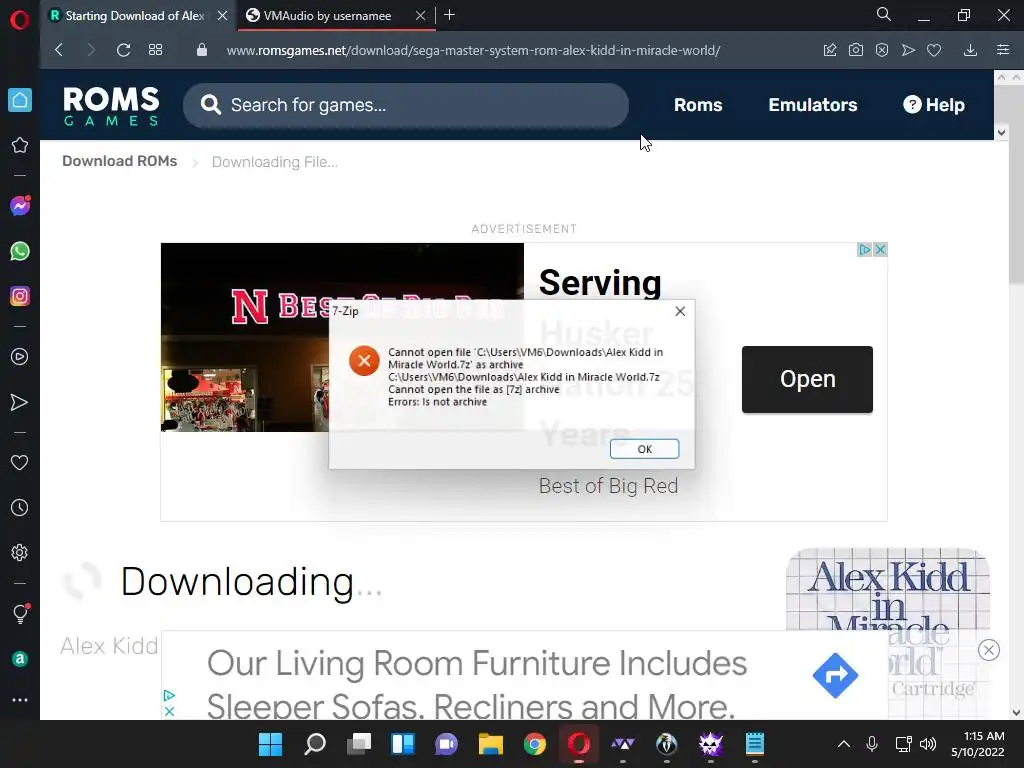1024x768 pixels.
Task: Add page to bookmarks heart in address bar
Action: (934, 50)
